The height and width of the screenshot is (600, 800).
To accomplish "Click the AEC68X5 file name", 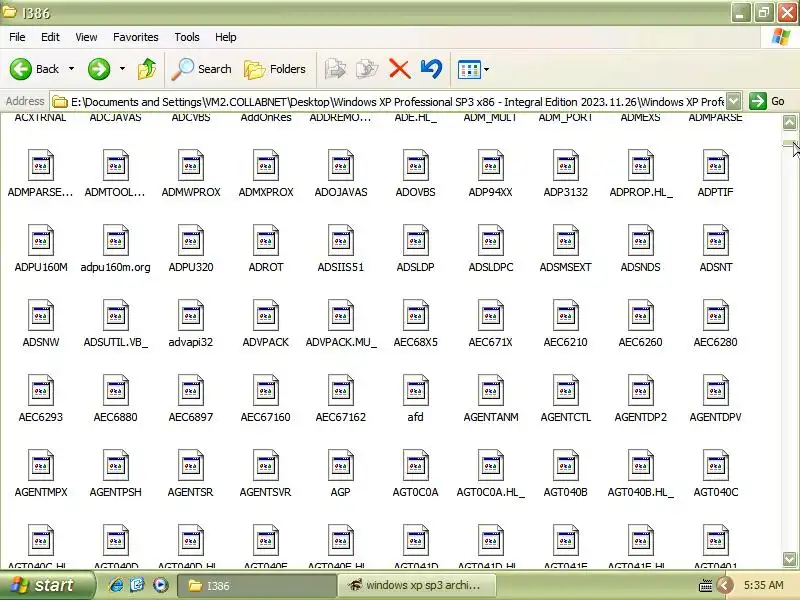I will coord(416,342).
